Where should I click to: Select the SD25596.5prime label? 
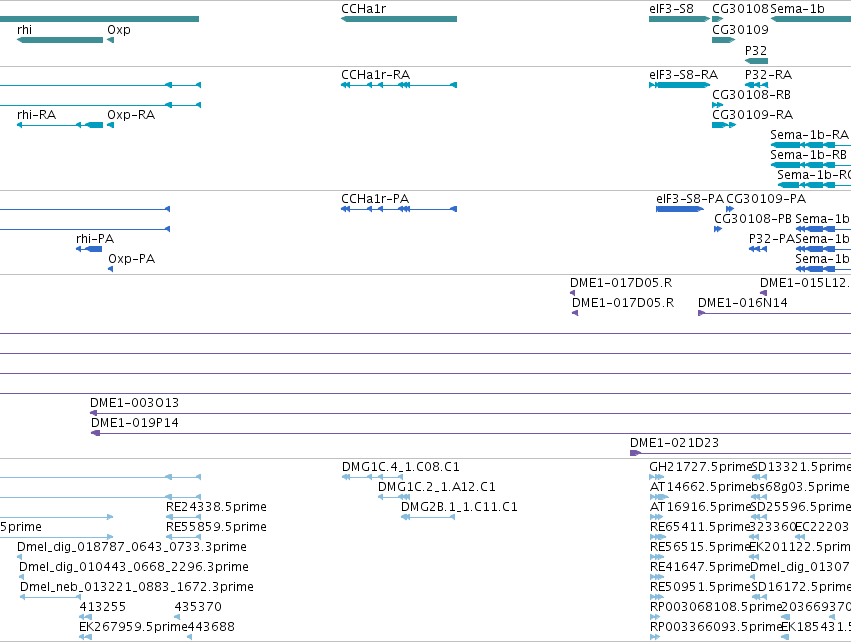[801, 507]
